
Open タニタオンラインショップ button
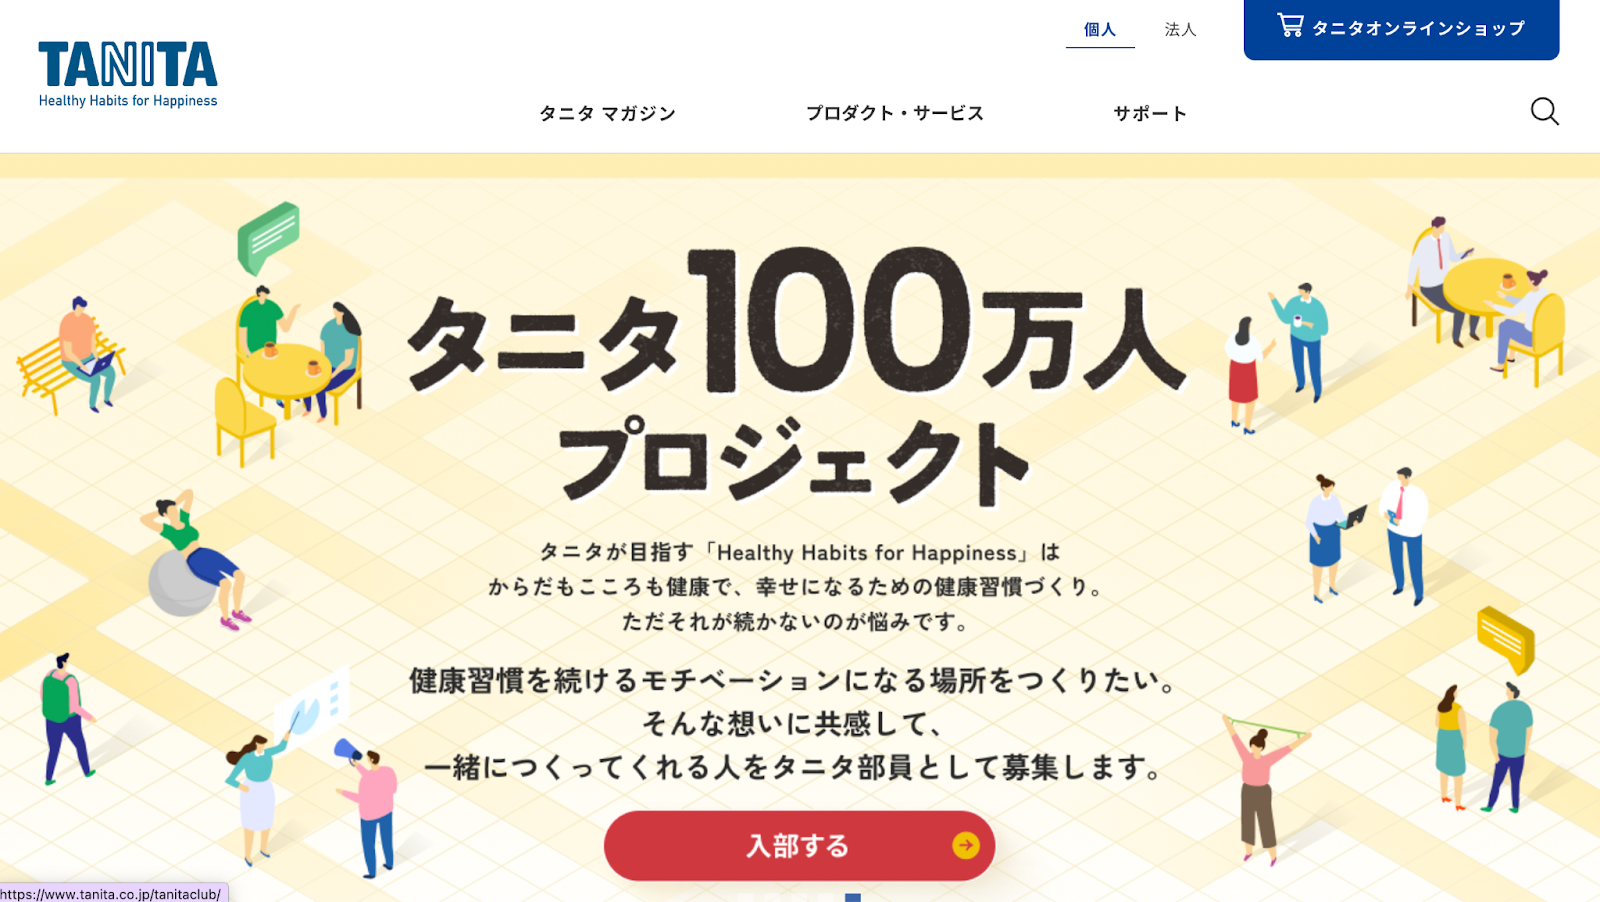[1401, 29]
